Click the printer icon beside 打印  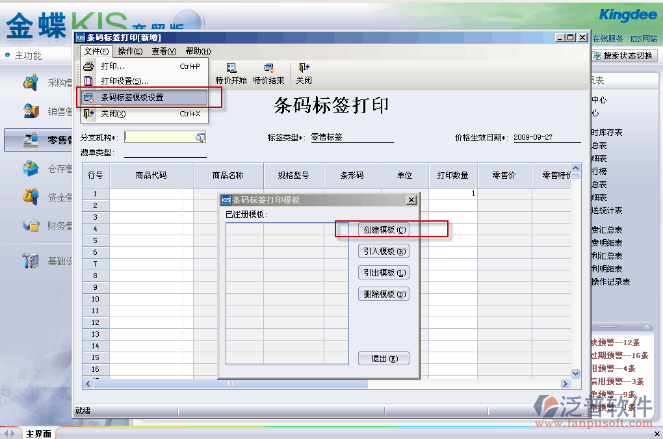(88, 66)
